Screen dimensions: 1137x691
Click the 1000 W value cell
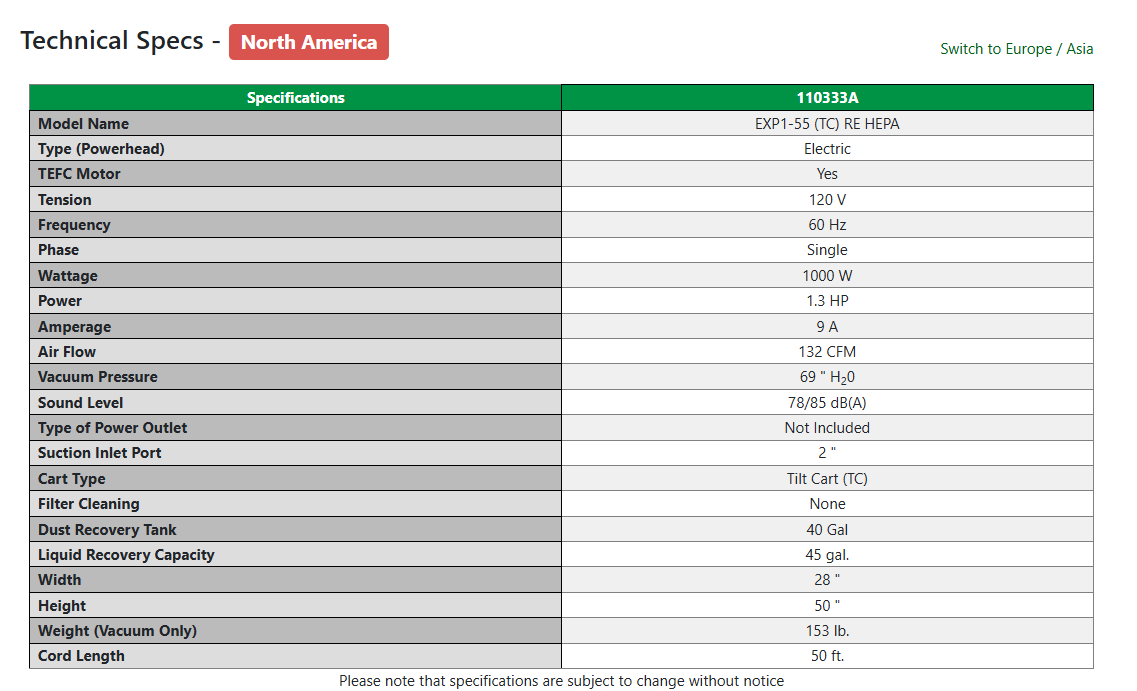point(827,276)
